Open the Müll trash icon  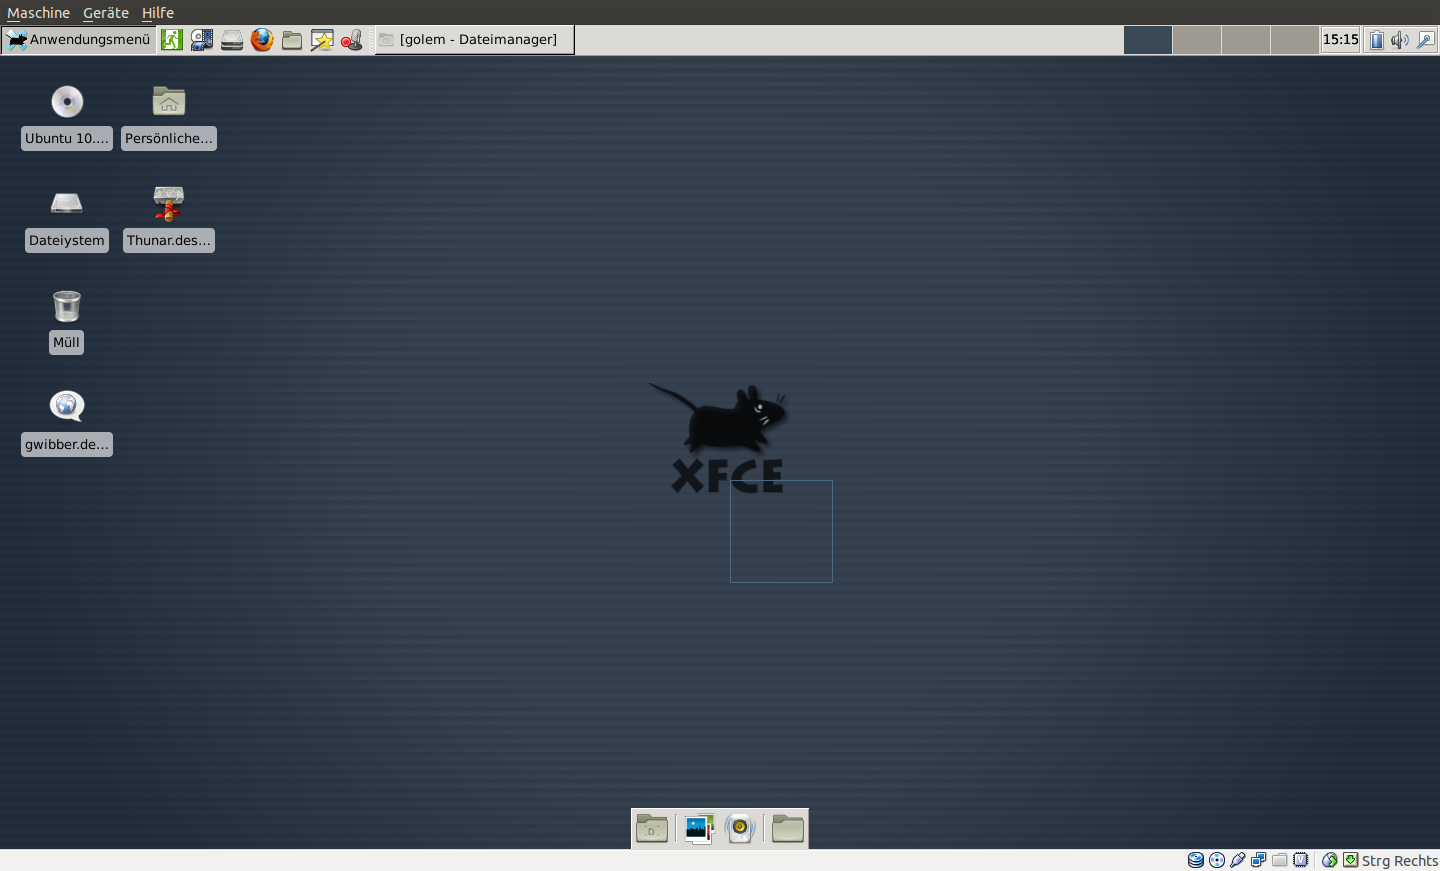coord(66,306)
